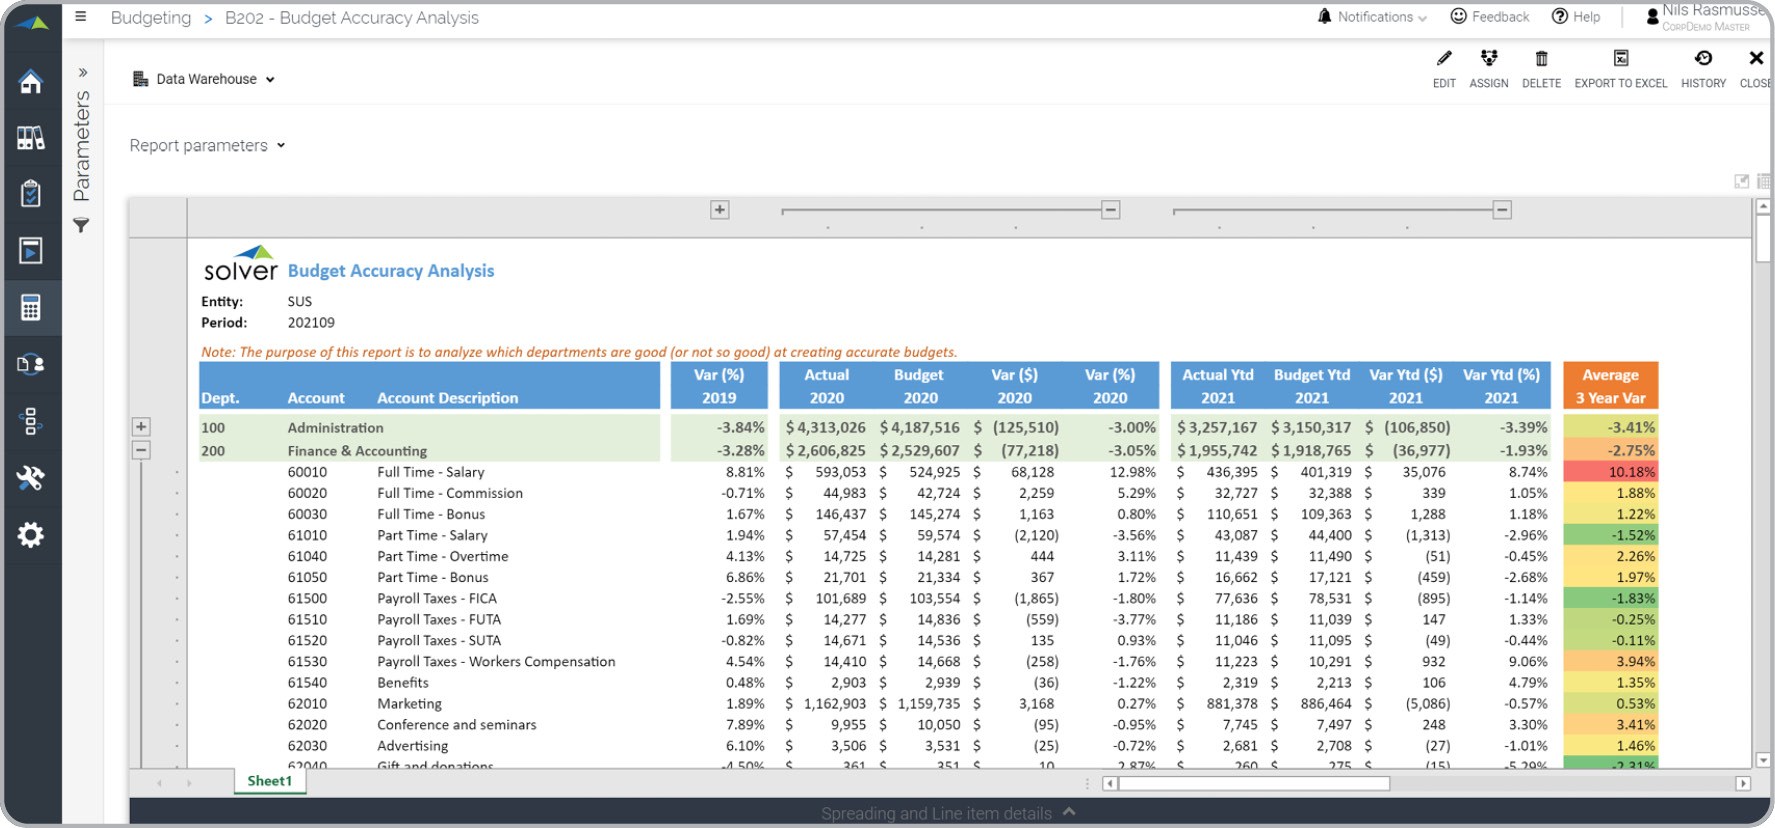Open the Settings gear in sidebar
Screen dimensions: 1775x828
(x=31, y=535)
